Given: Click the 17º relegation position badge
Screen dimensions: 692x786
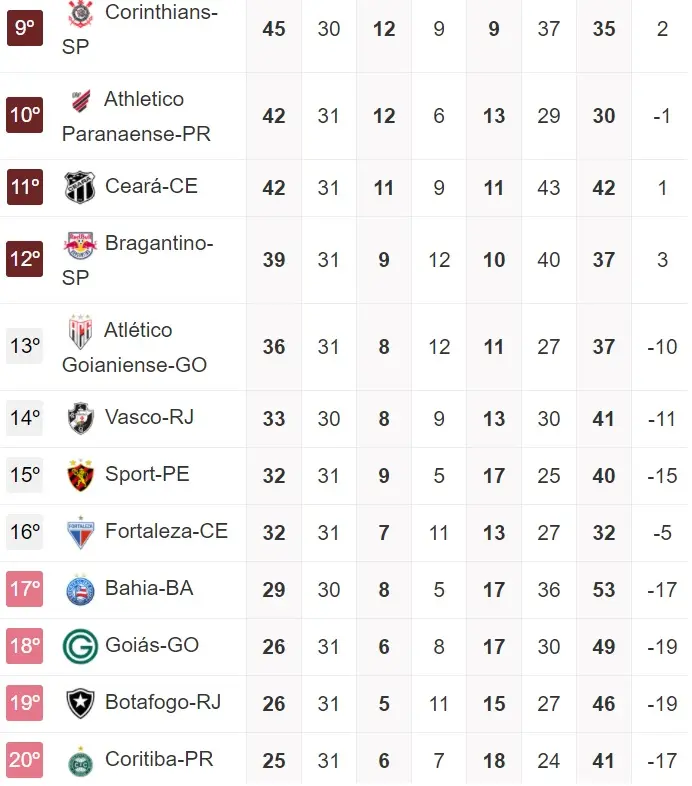Looking at the screenshot, I should (x=24, y=589).
